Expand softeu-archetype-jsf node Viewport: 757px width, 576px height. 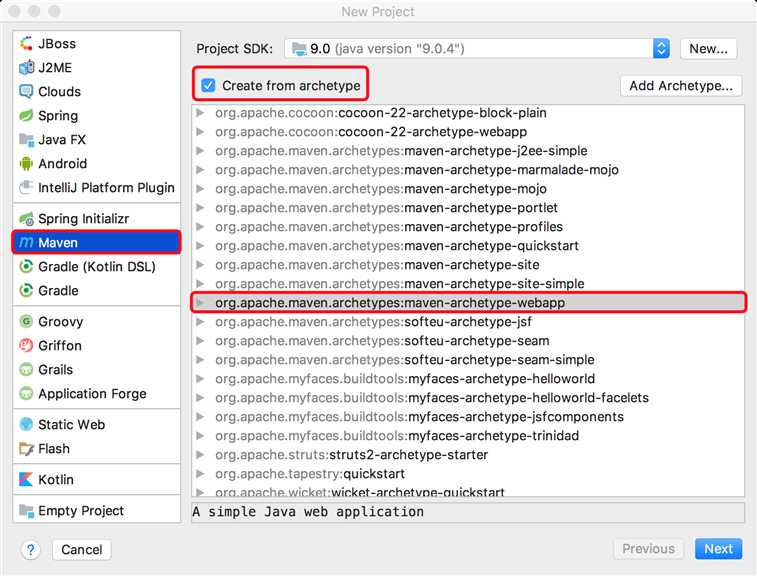pyautogui.click(x=200, y=322)
